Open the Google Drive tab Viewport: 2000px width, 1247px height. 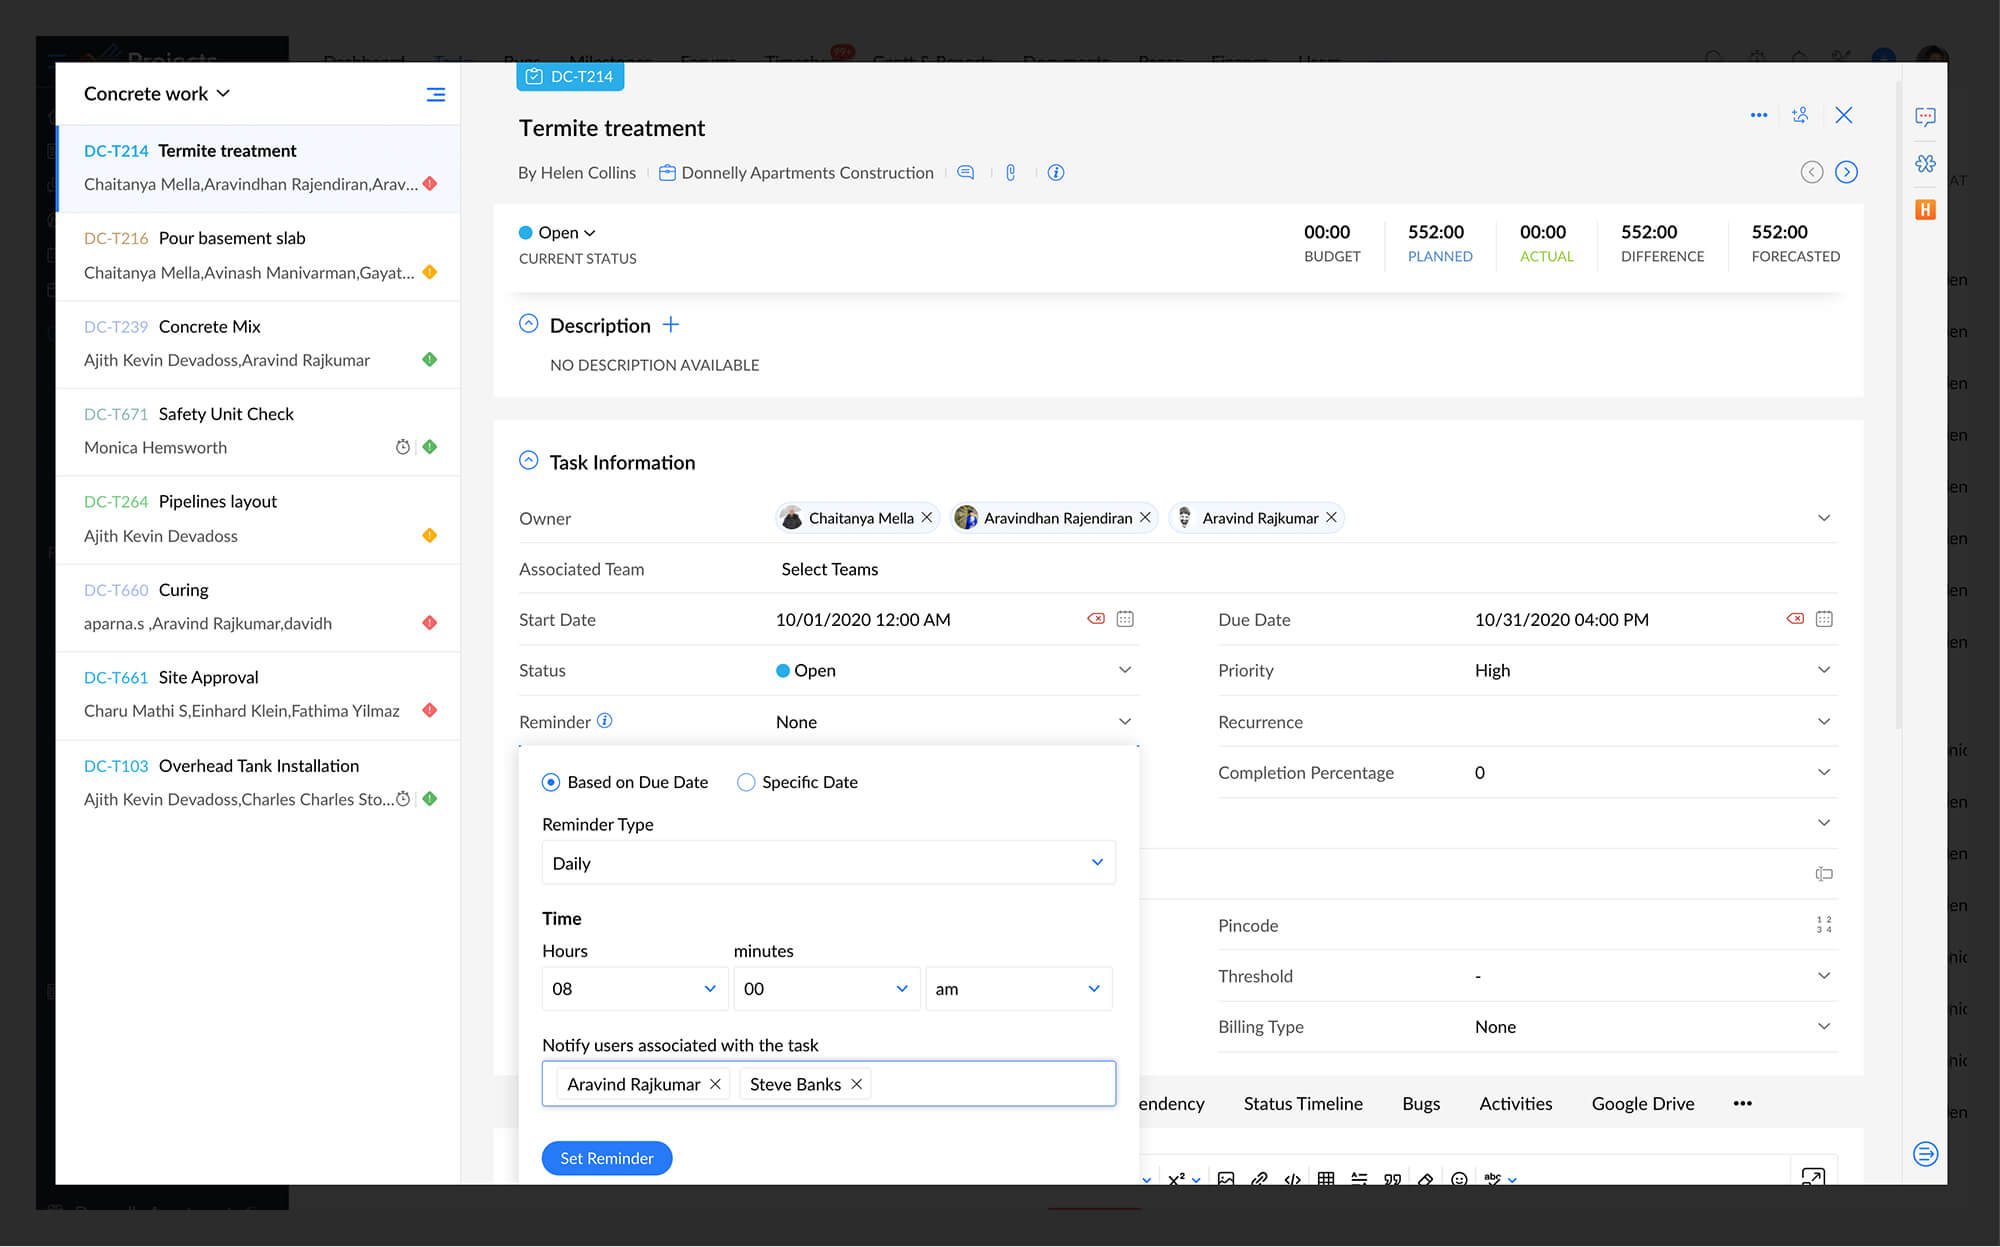pyautogui.click(x=1642, y=1103)
